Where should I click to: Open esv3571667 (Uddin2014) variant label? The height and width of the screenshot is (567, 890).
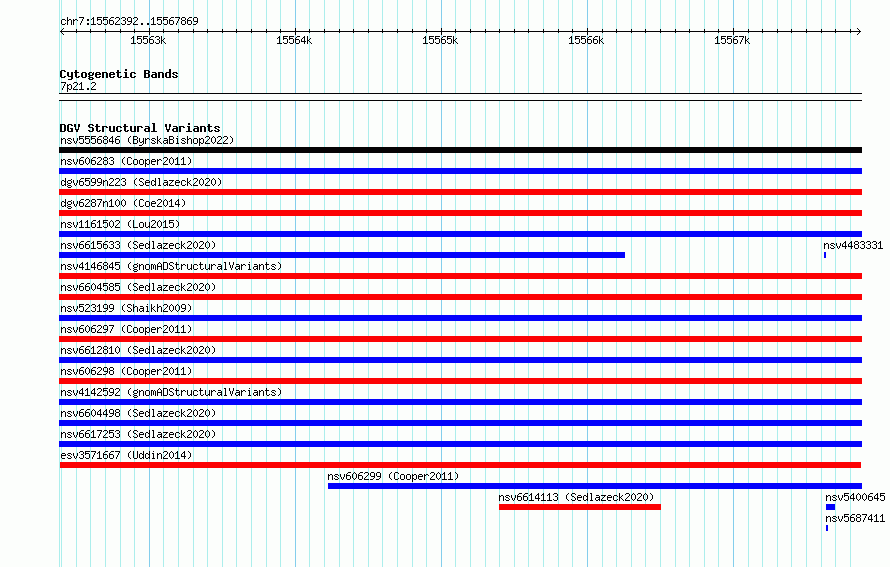[x=126, y=455]
